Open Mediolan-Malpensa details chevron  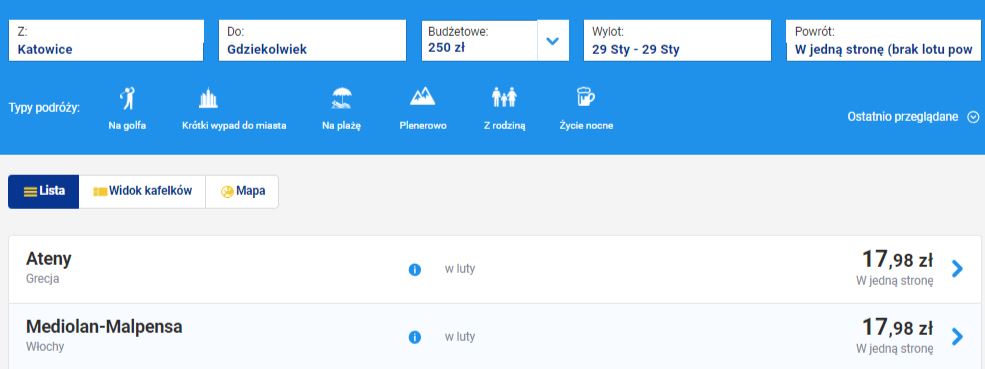[x=957, y=337]
